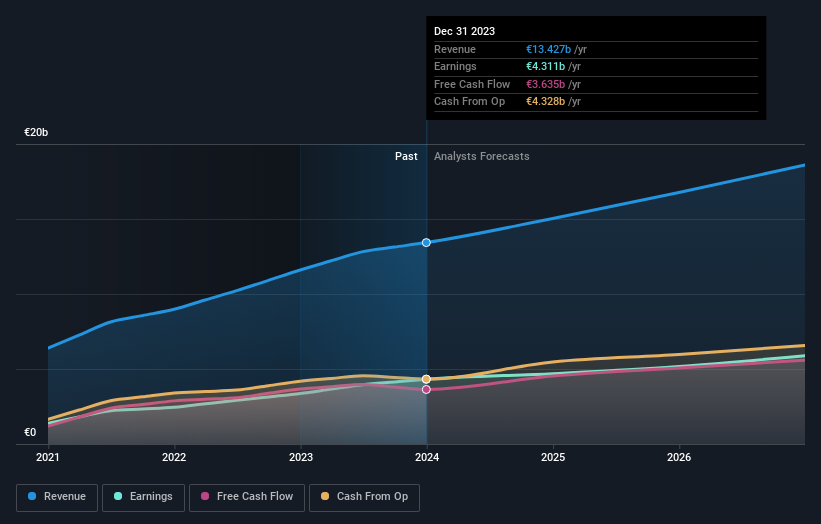Toggle the Earnings series in the legend
This screenshot has height=524, width=821.
pos(143,497)
